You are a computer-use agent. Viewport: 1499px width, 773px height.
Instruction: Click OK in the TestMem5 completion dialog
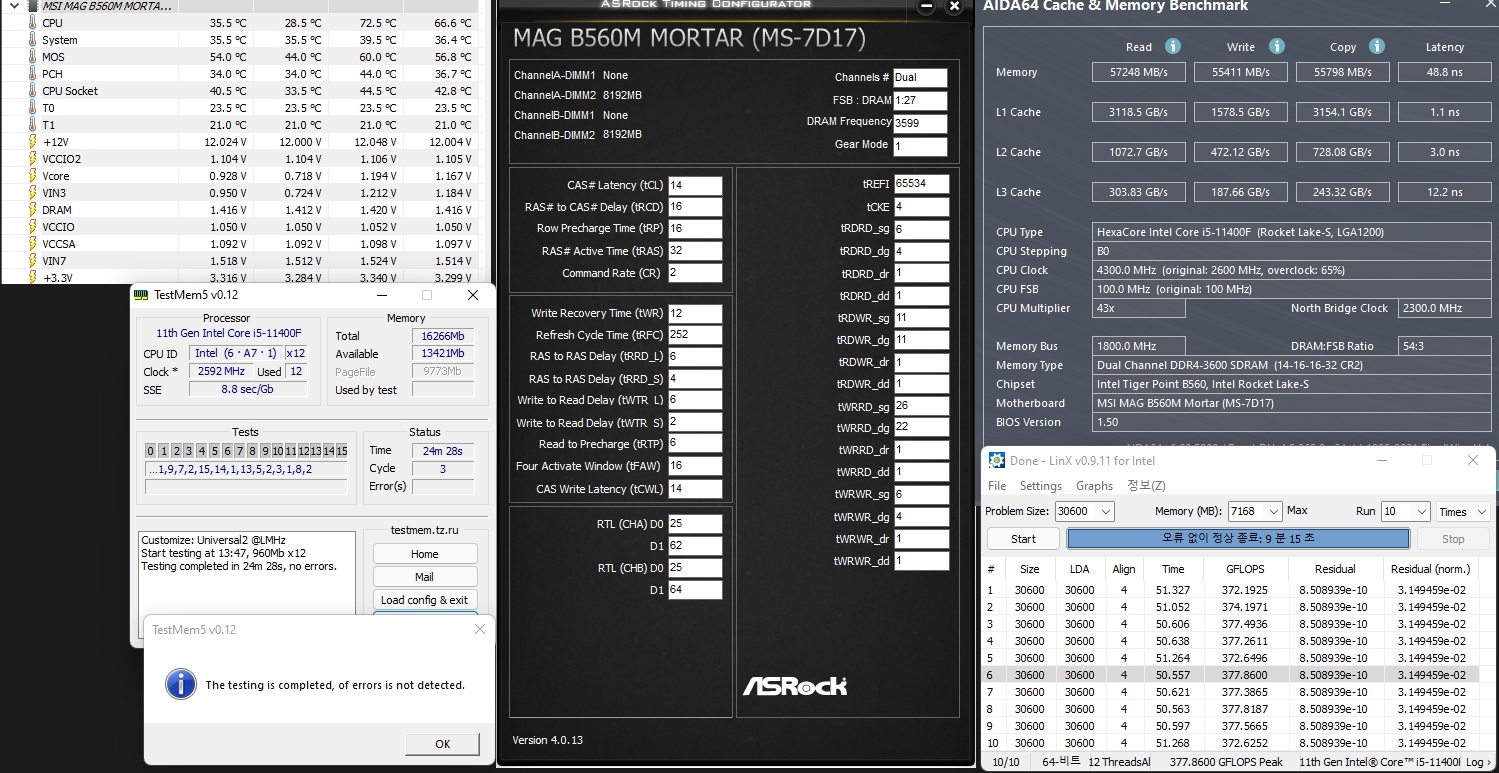443,744
